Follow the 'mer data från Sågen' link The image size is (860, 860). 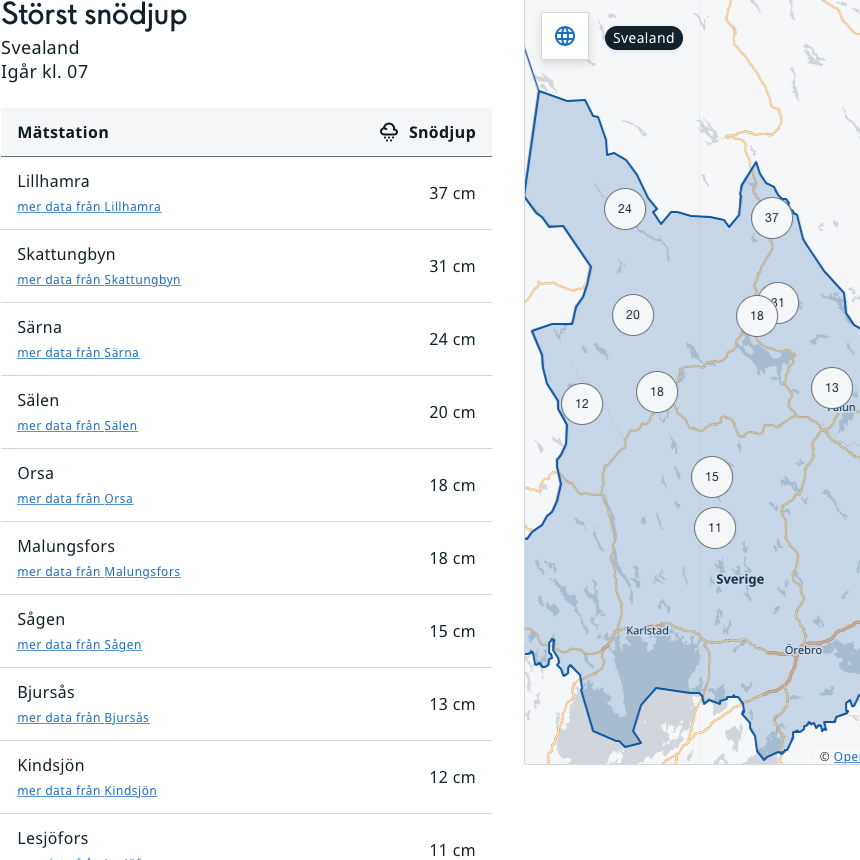79,645
